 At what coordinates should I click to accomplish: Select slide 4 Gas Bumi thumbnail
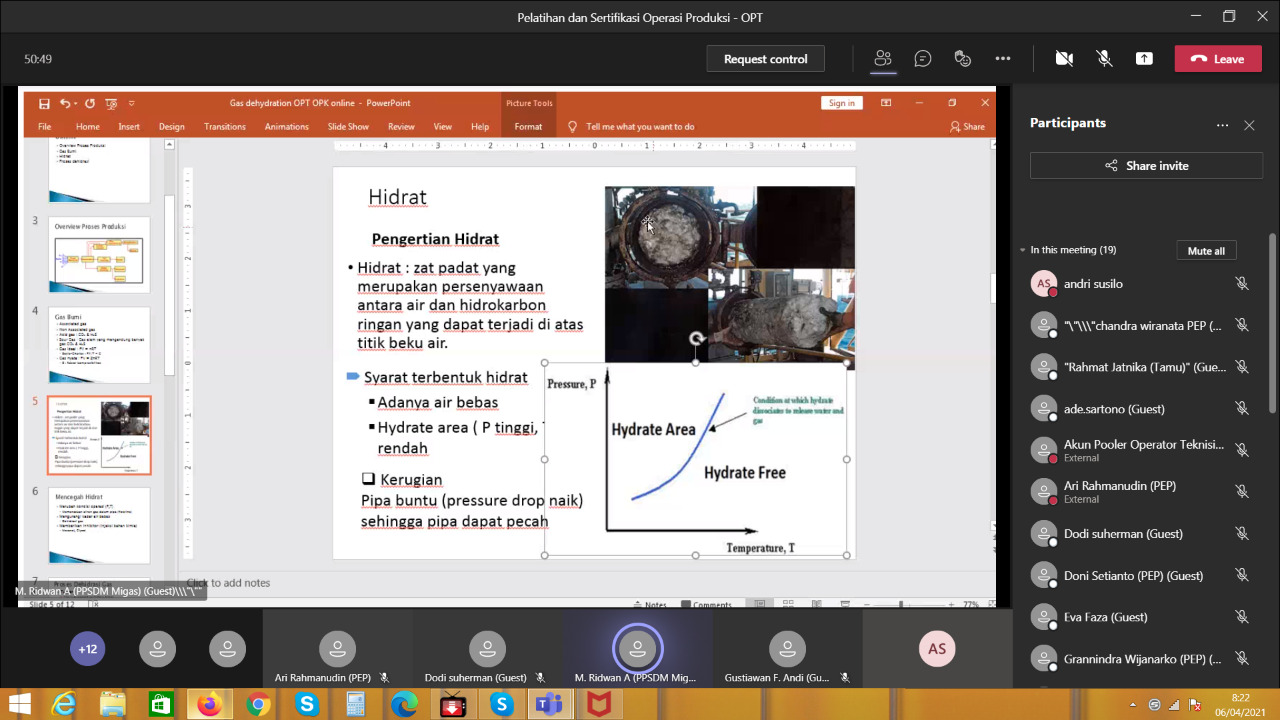point(99,345)
